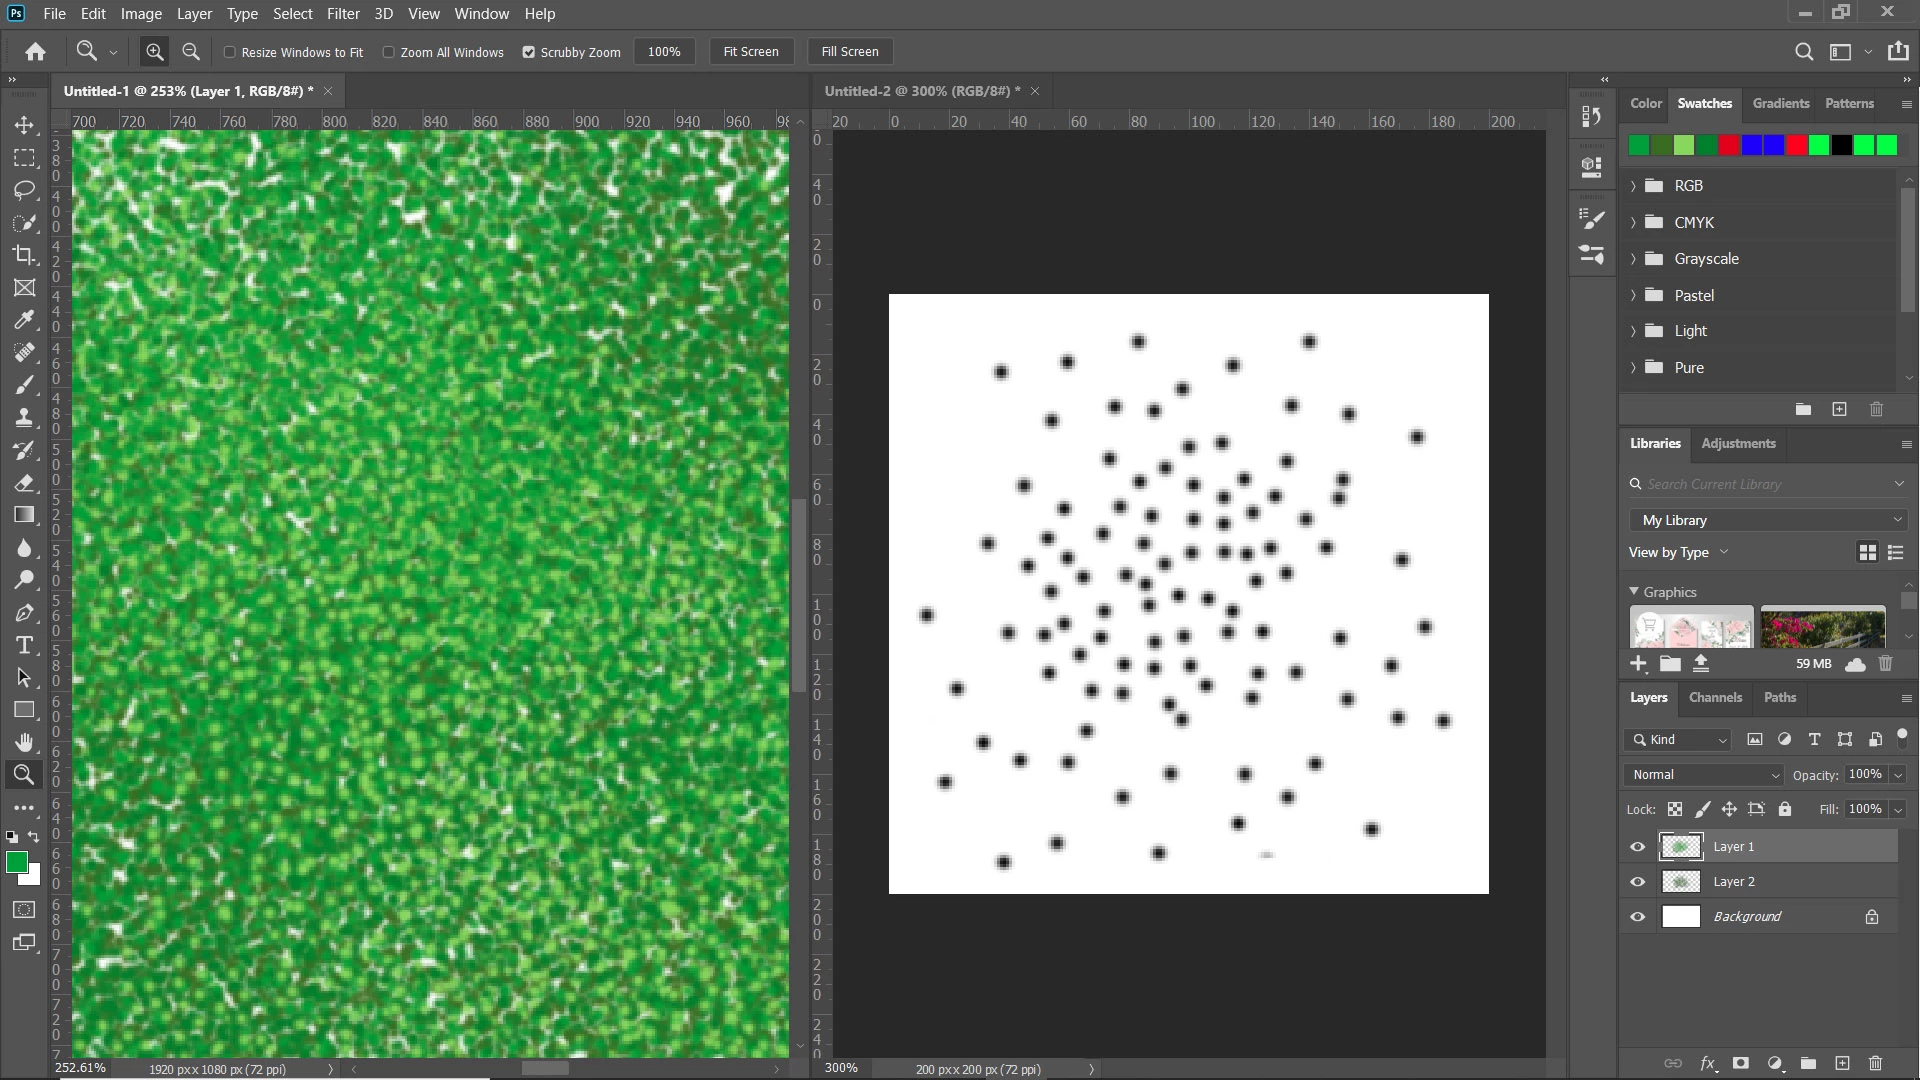The height and width of the screenshot is (1080, 1920).
Task: Select the Hand tool
Action: coord(24,742)
